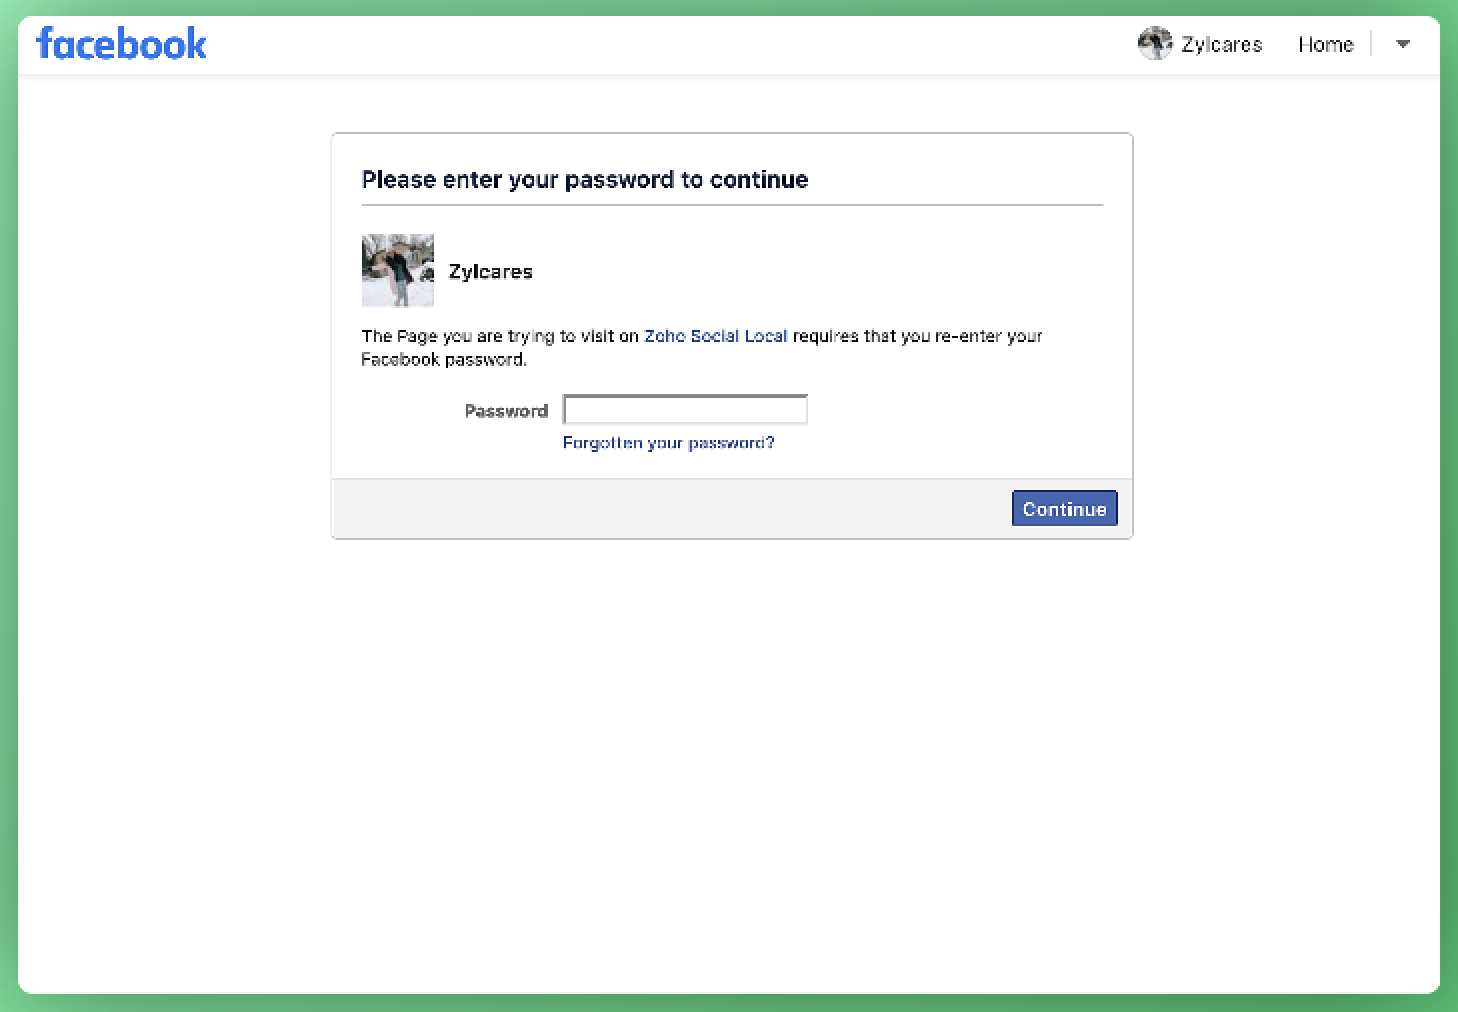Click the re-enter password explanation text
This screenshot has height=1012, width=1458.
(x=701, y=347)
